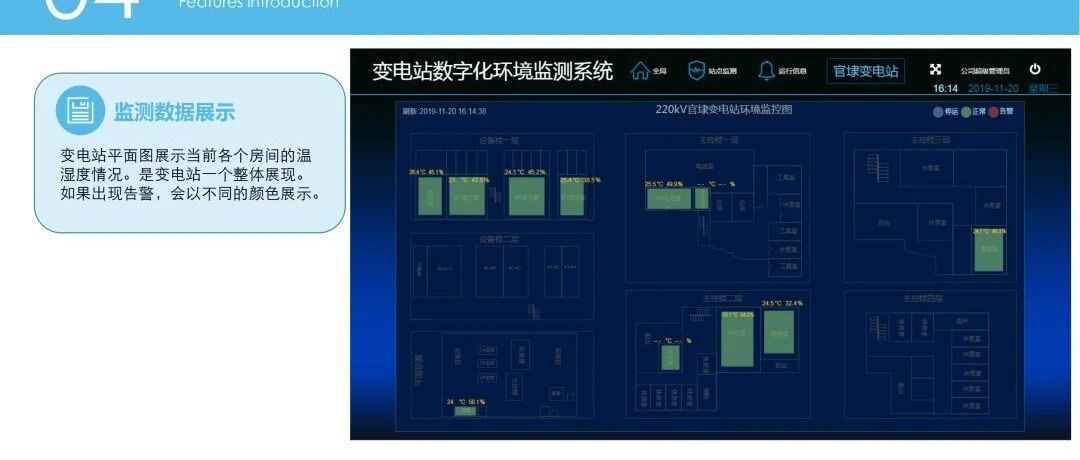Click the 设备楼一层 floor label
Viewport: 1080px width, 460px height.
tap(499, 140)
